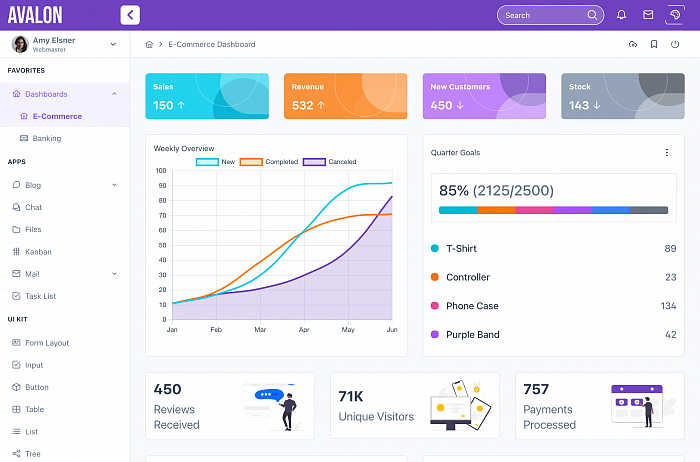Click the Input sidebar icon
The width and height of the screenshot is (700, 462).
(16, 365)
